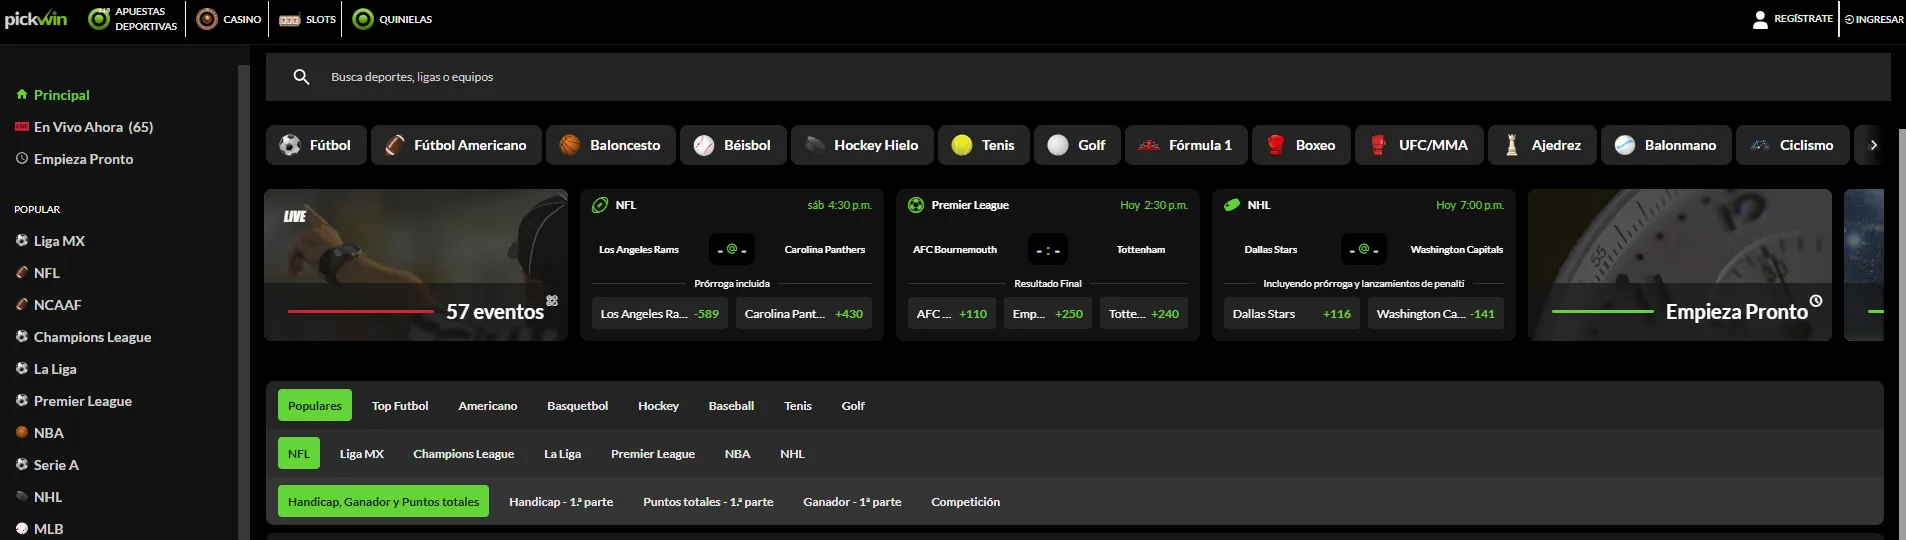Open the Slots section
Viewport: 1906px width, 540px height.
[307, 19]
